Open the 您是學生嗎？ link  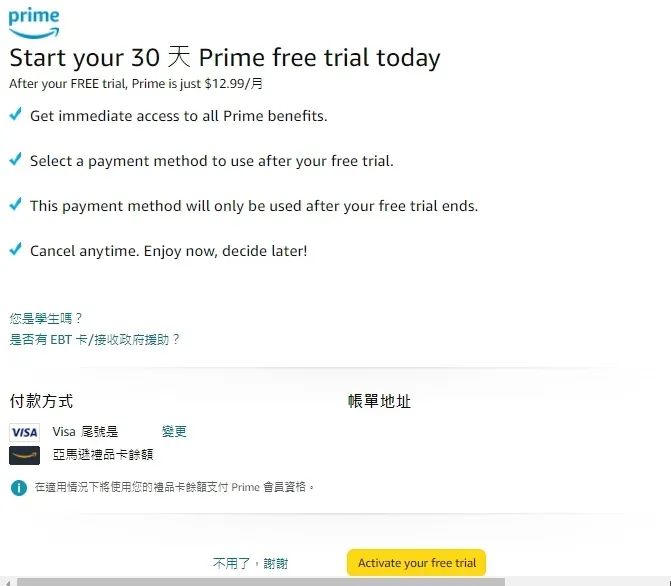(46, 319)
